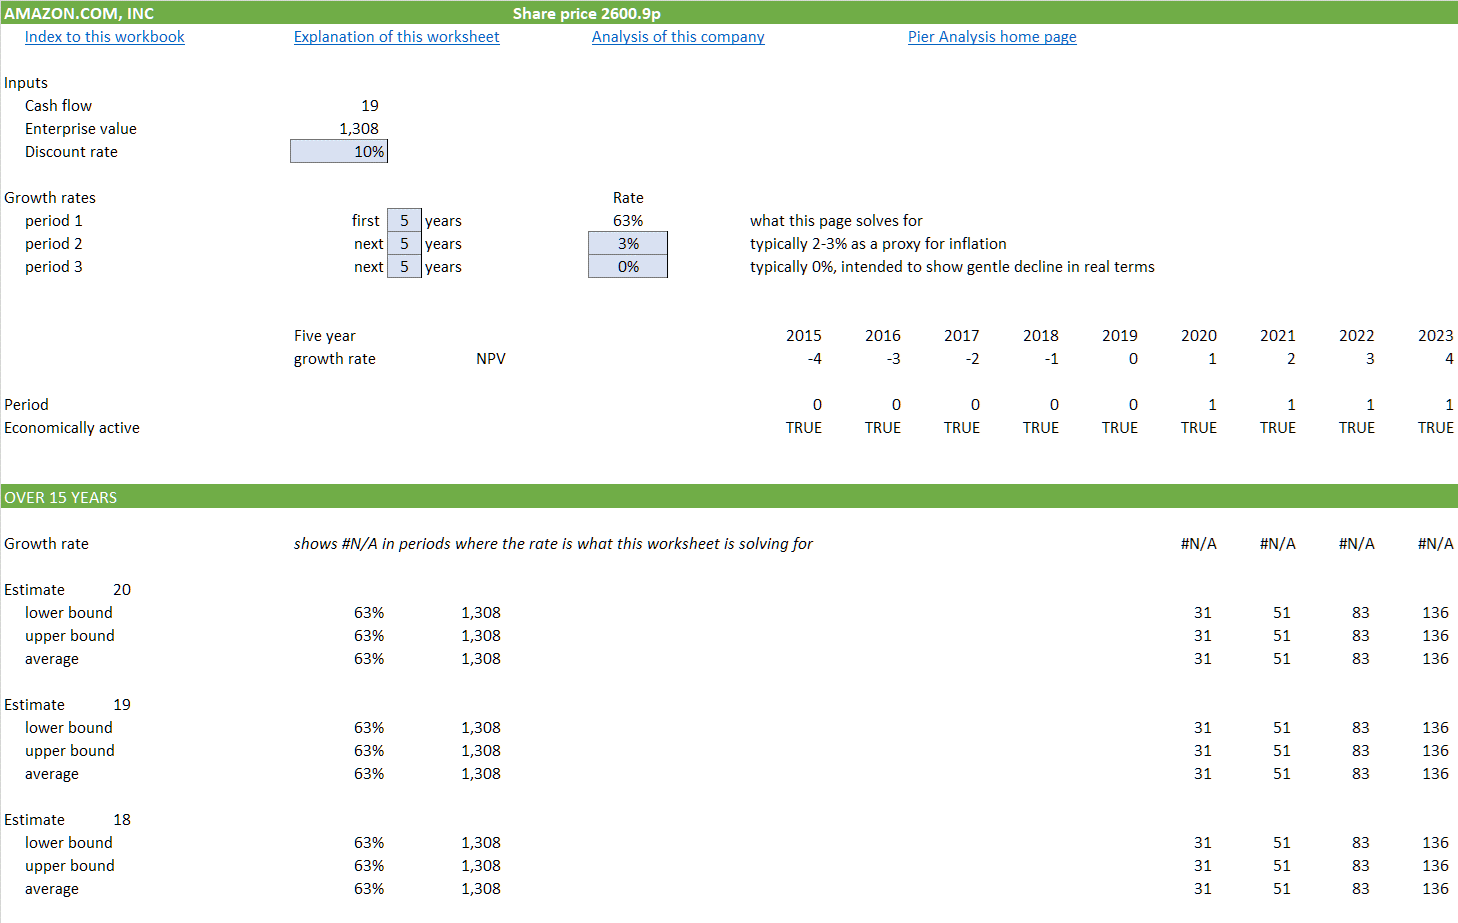The height and width of the screenshot is (923, 1458).
Task: Select period 2 years input cell
Action: coord(404,243)
